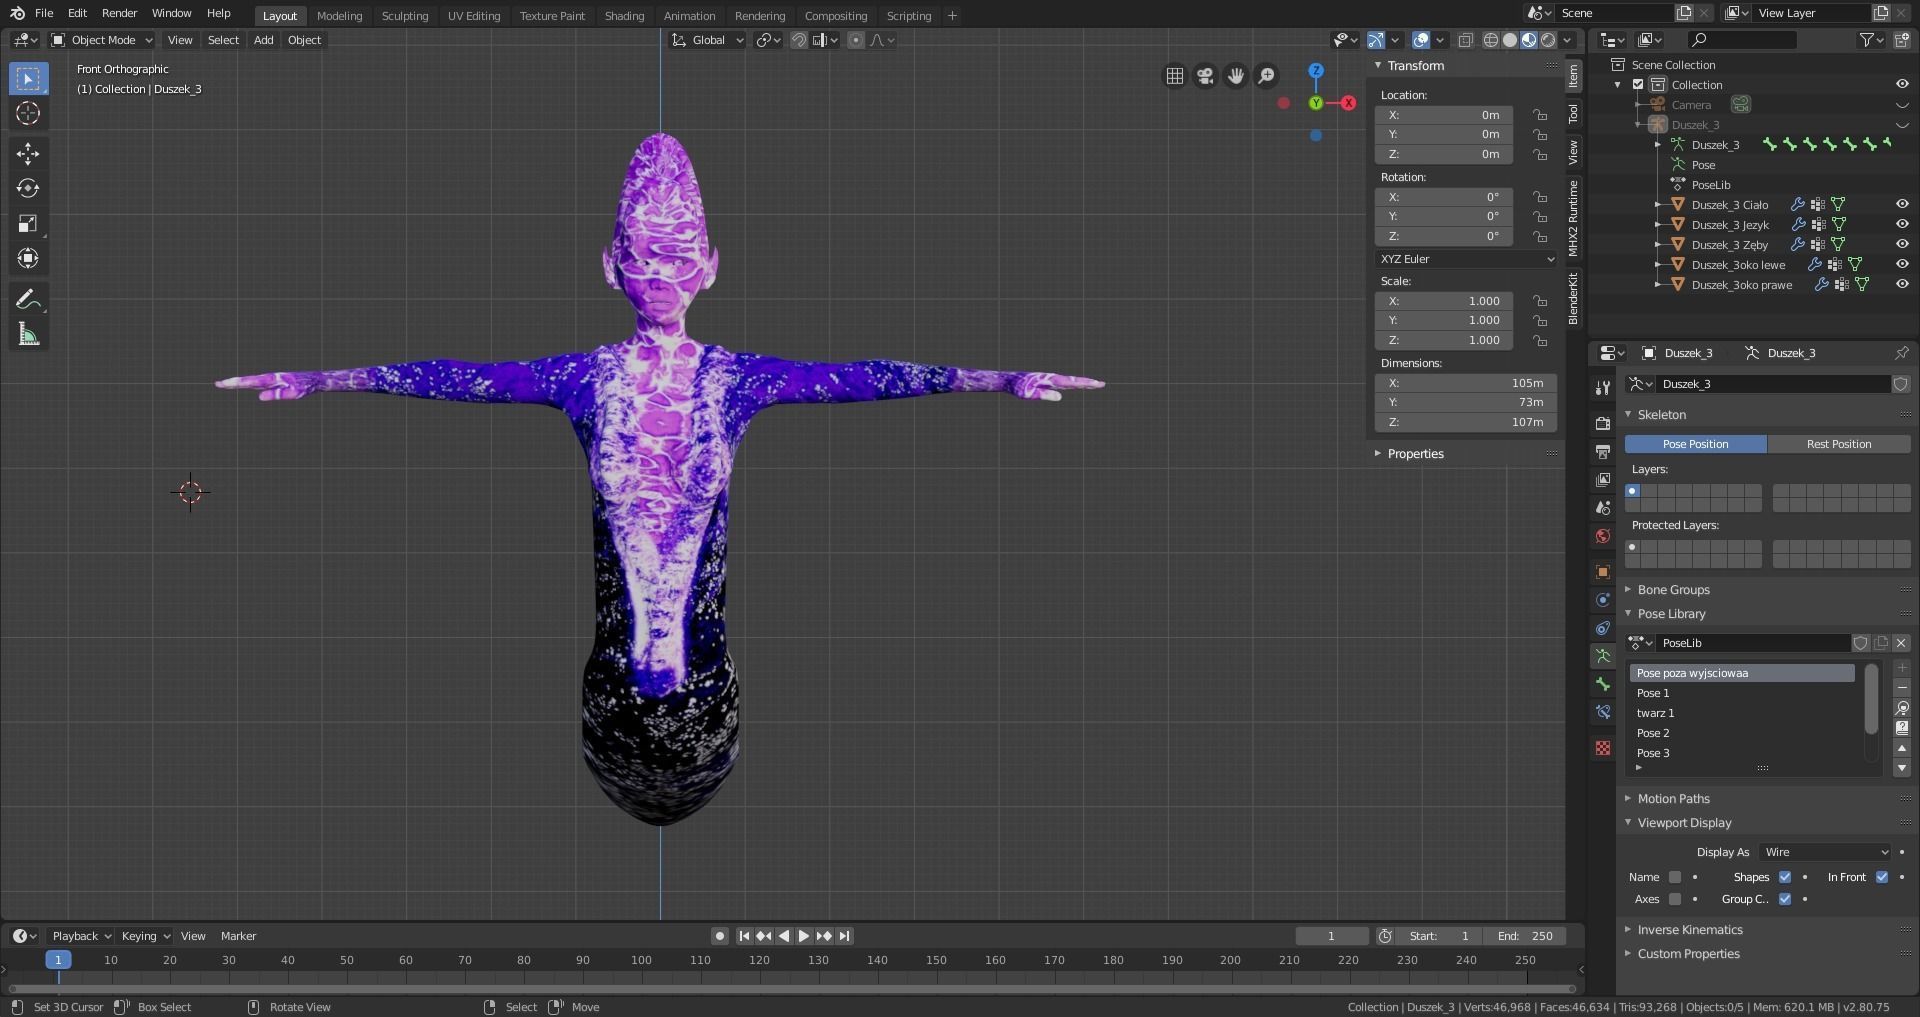The height and width of the screenshot is (1017, 1920).
Task: Select the Rotate tool
Action: coord(28,188)
